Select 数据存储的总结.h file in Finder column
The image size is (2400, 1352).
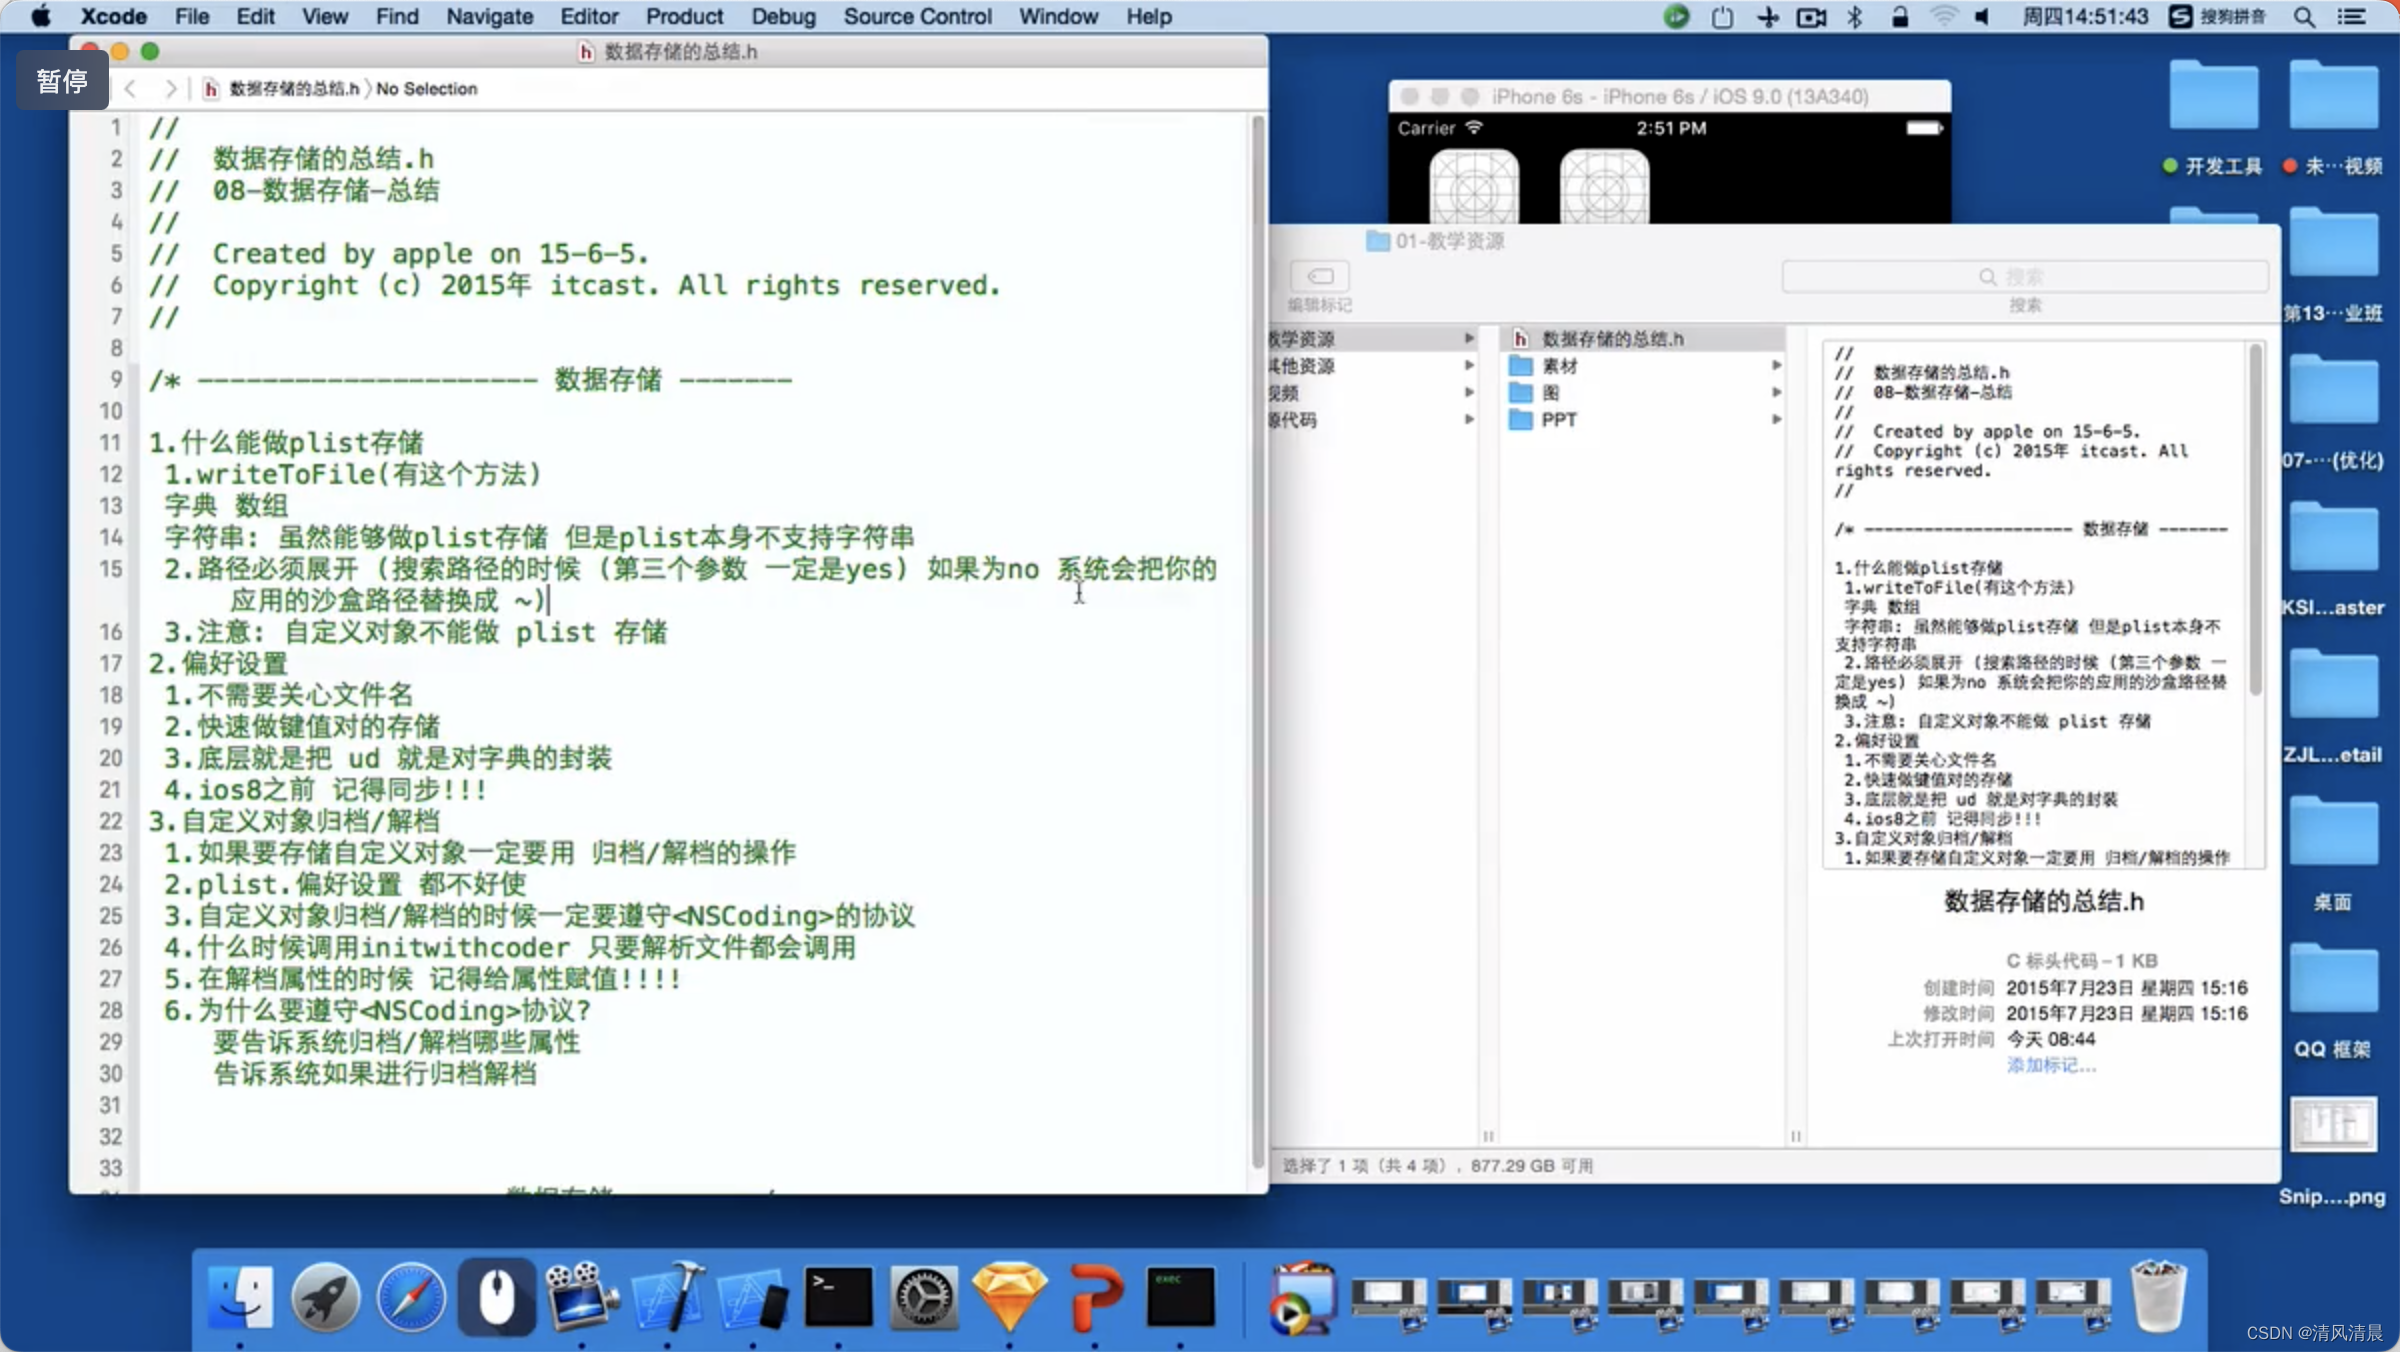pyautogui.click(x=1644, y=338)
